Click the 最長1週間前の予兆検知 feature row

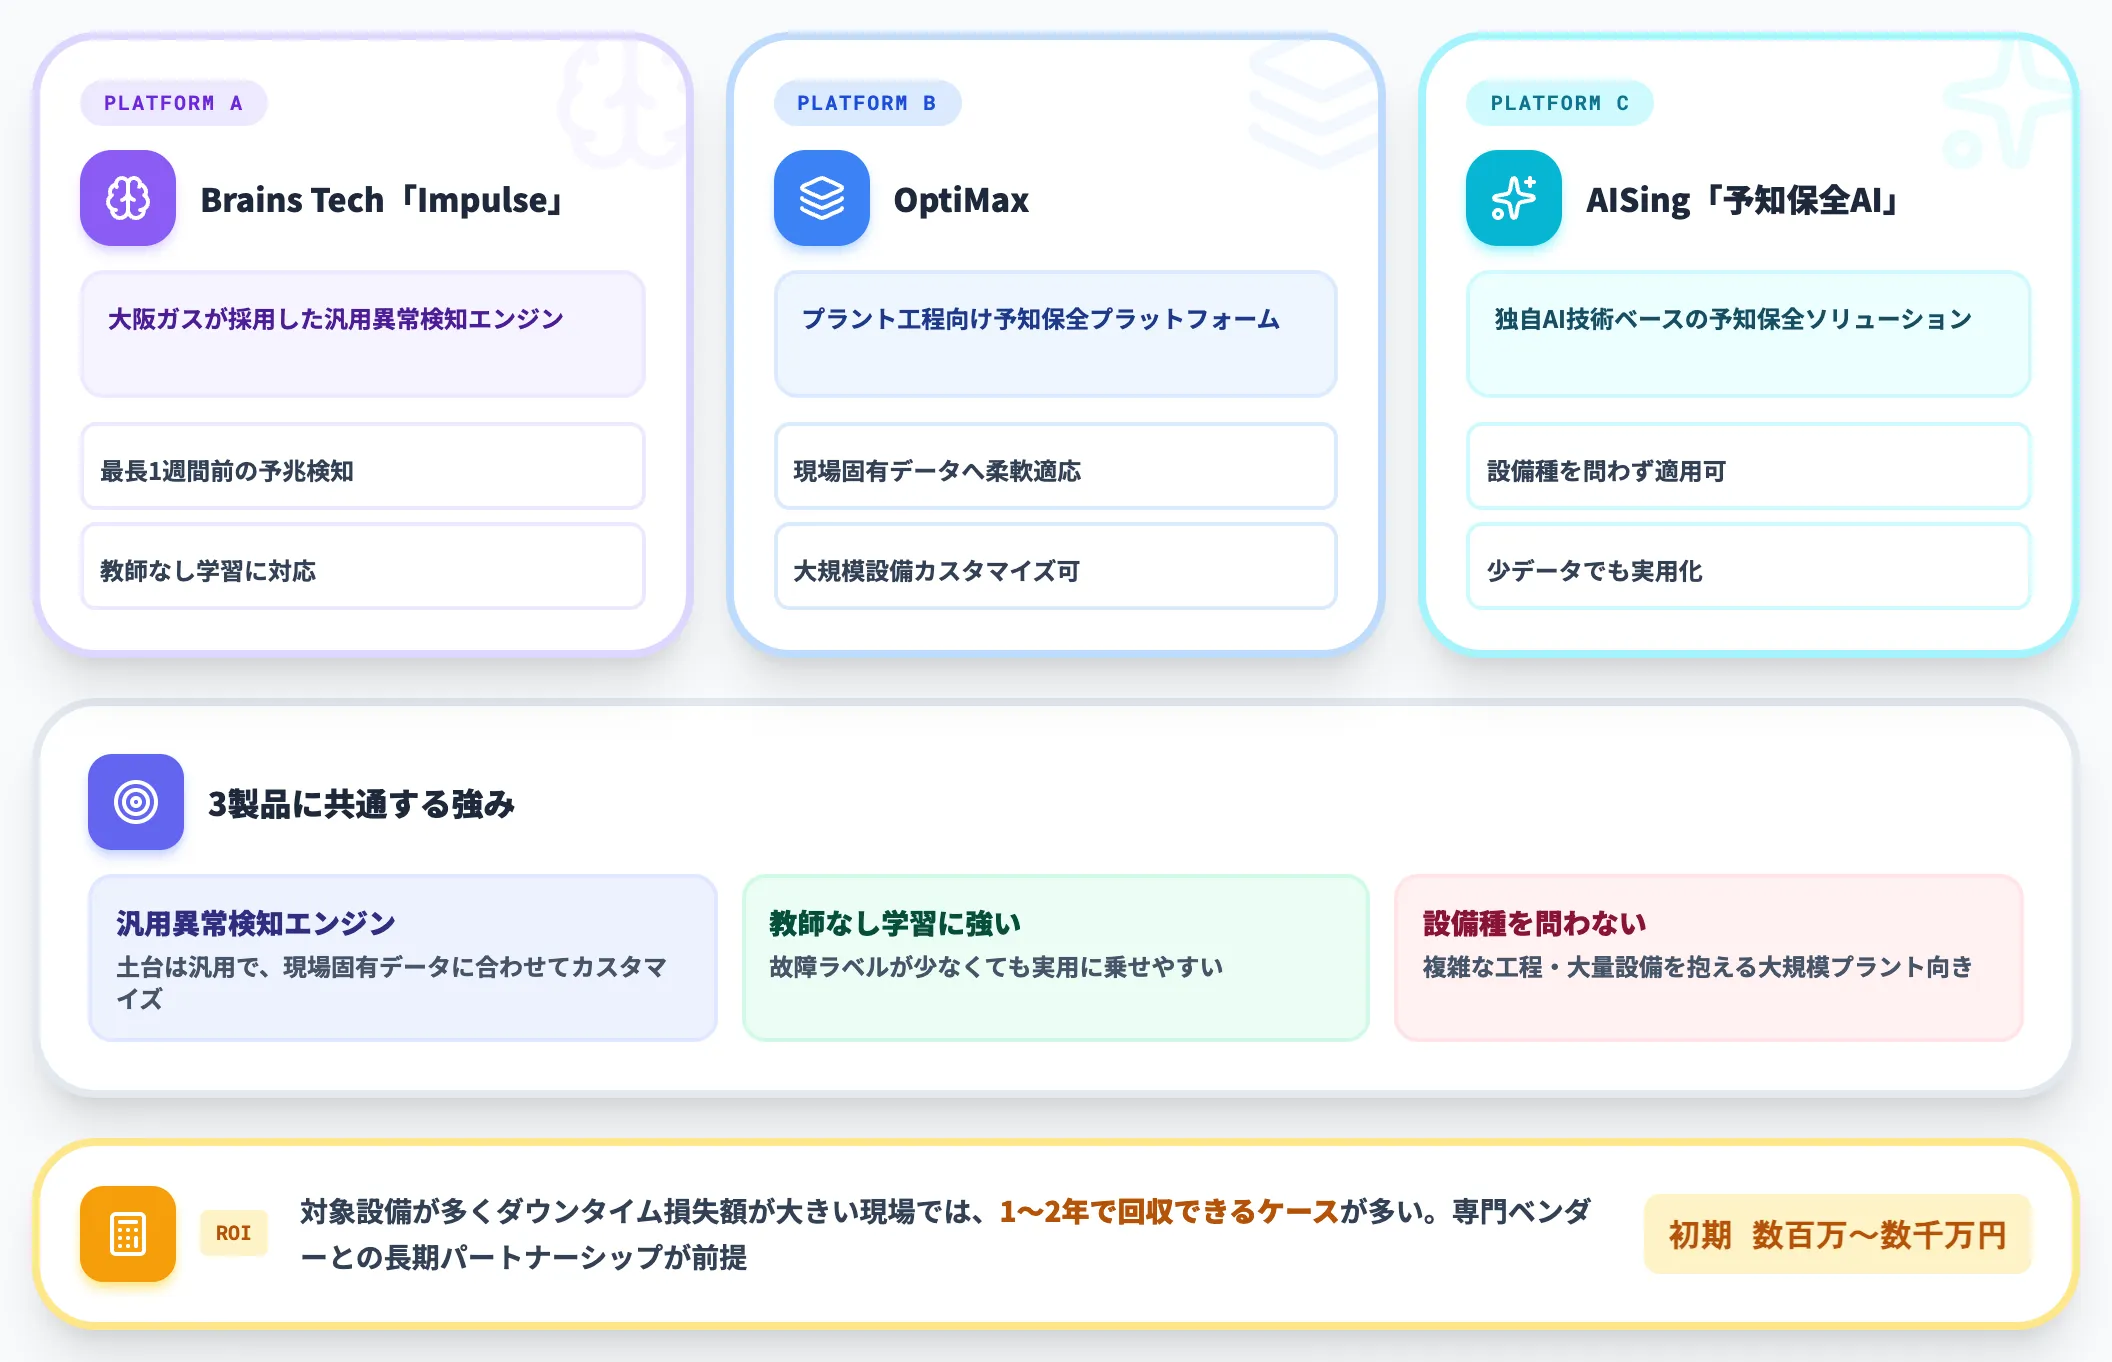point(363,466)
